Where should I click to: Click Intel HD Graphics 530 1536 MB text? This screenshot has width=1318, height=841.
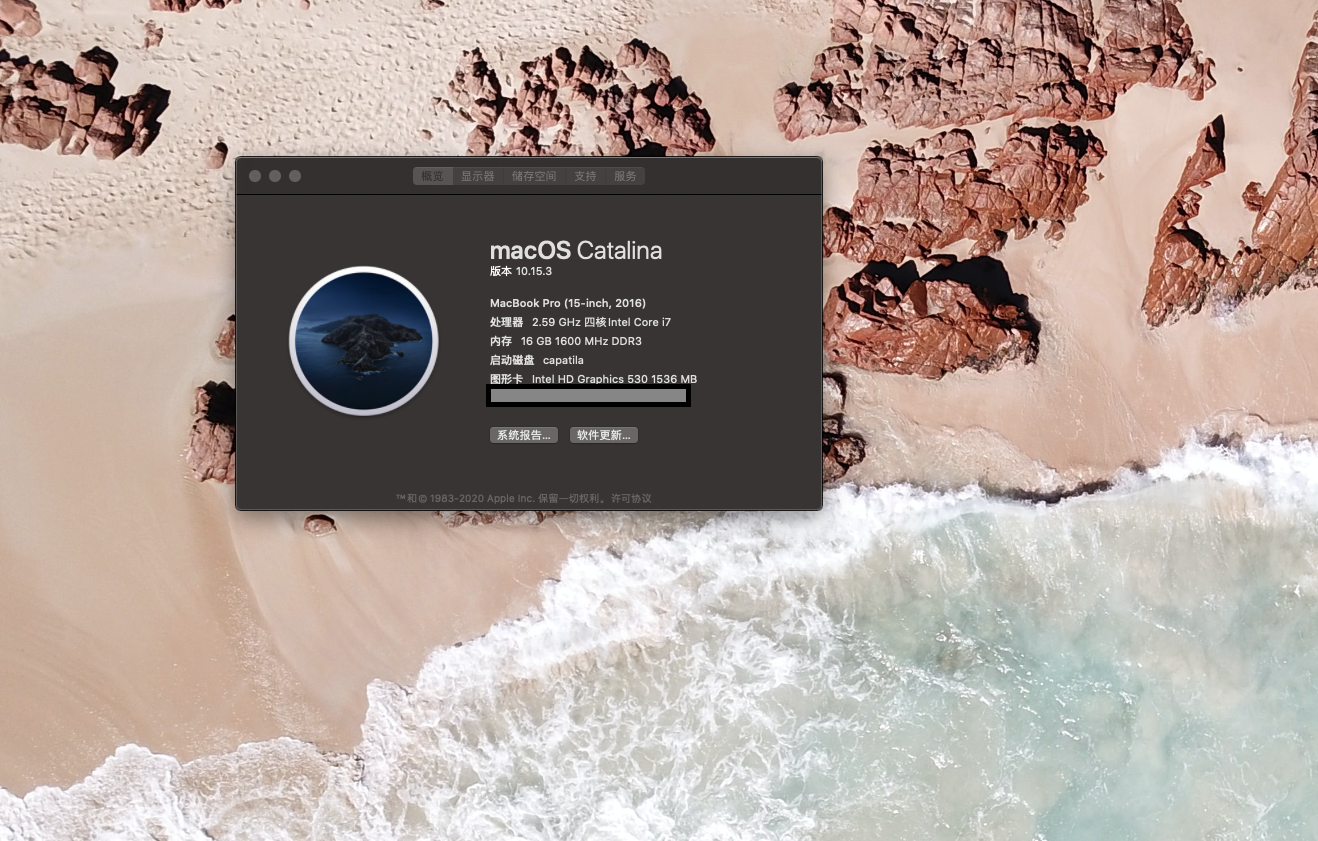coord(614,379)
